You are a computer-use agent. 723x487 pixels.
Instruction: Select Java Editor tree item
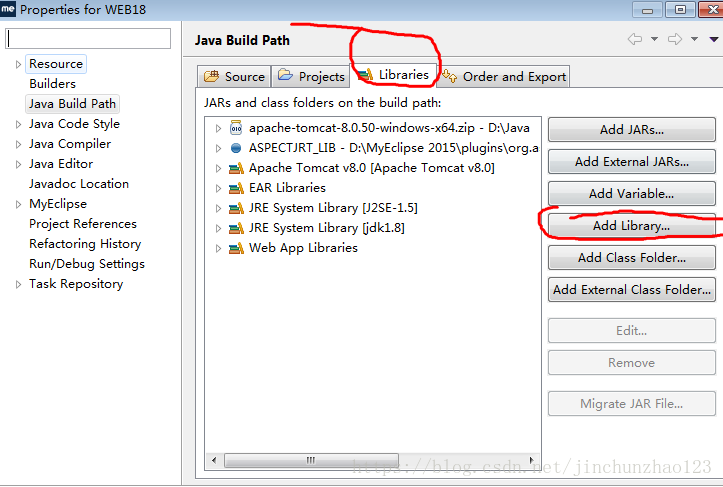pyautogui.click(x=61, y=164)
